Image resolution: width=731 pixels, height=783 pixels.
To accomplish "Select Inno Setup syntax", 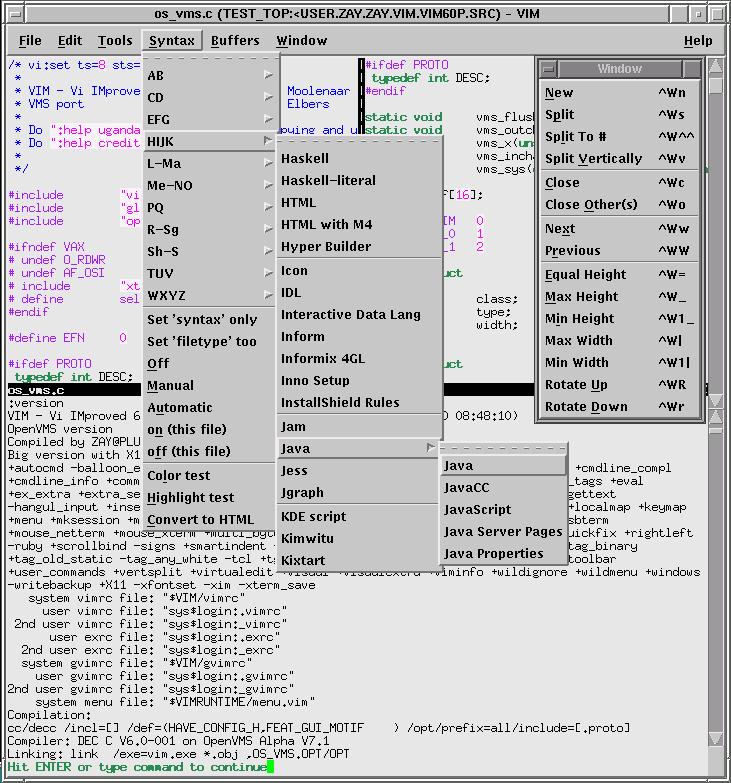I will pos(359,381).
